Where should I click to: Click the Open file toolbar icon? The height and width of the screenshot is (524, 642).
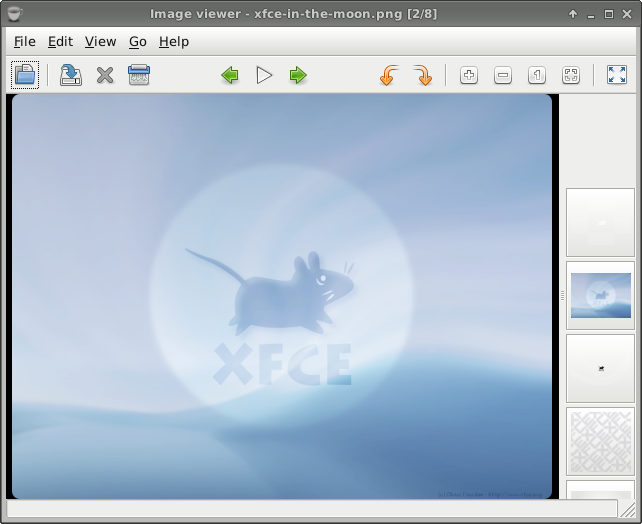pyautogui.click(x=24, y=75)
